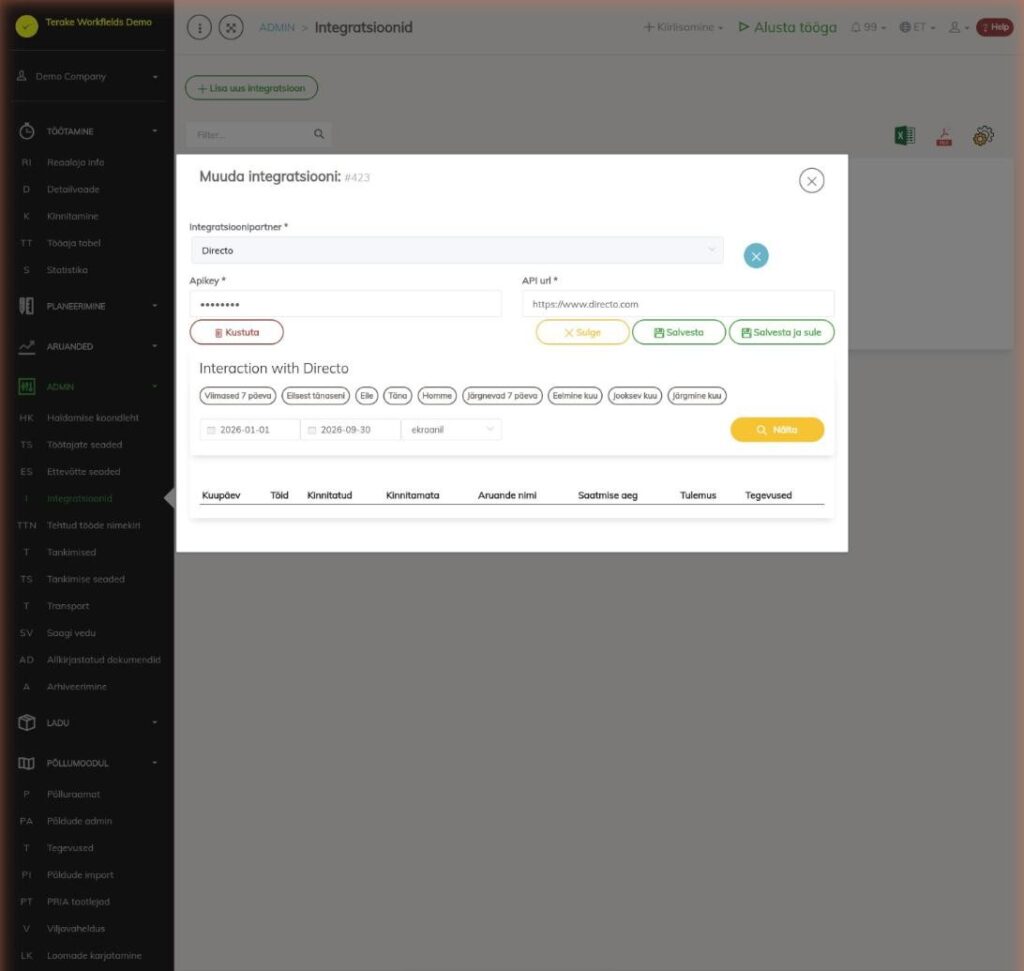Click the blue clear partner X icon
This screenshot has width=1024, height=971.
(x=756, y=256)
